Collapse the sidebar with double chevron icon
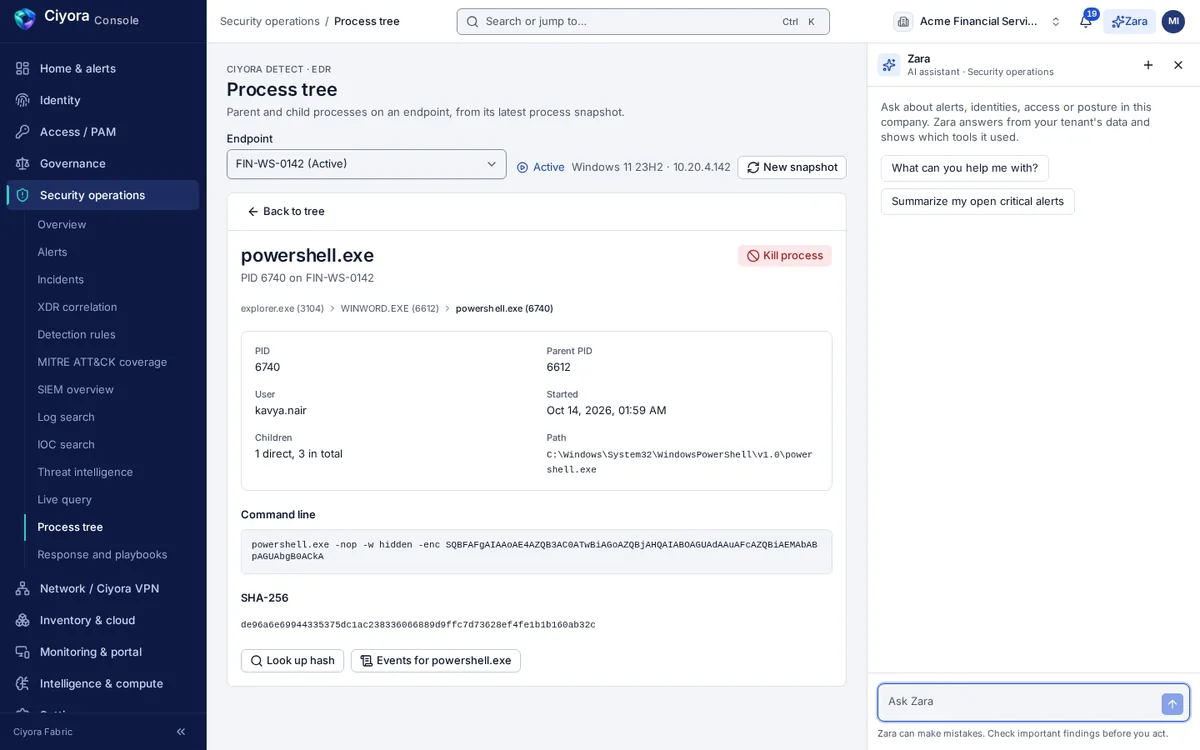The height and width of the screenshot is (750, 1200). click(x=181, y=732)
